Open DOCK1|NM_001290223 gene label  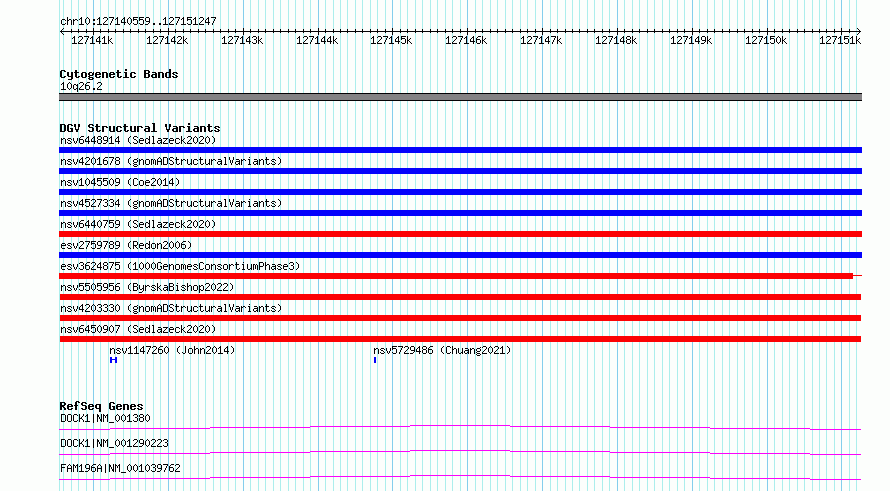coord(114,443)
